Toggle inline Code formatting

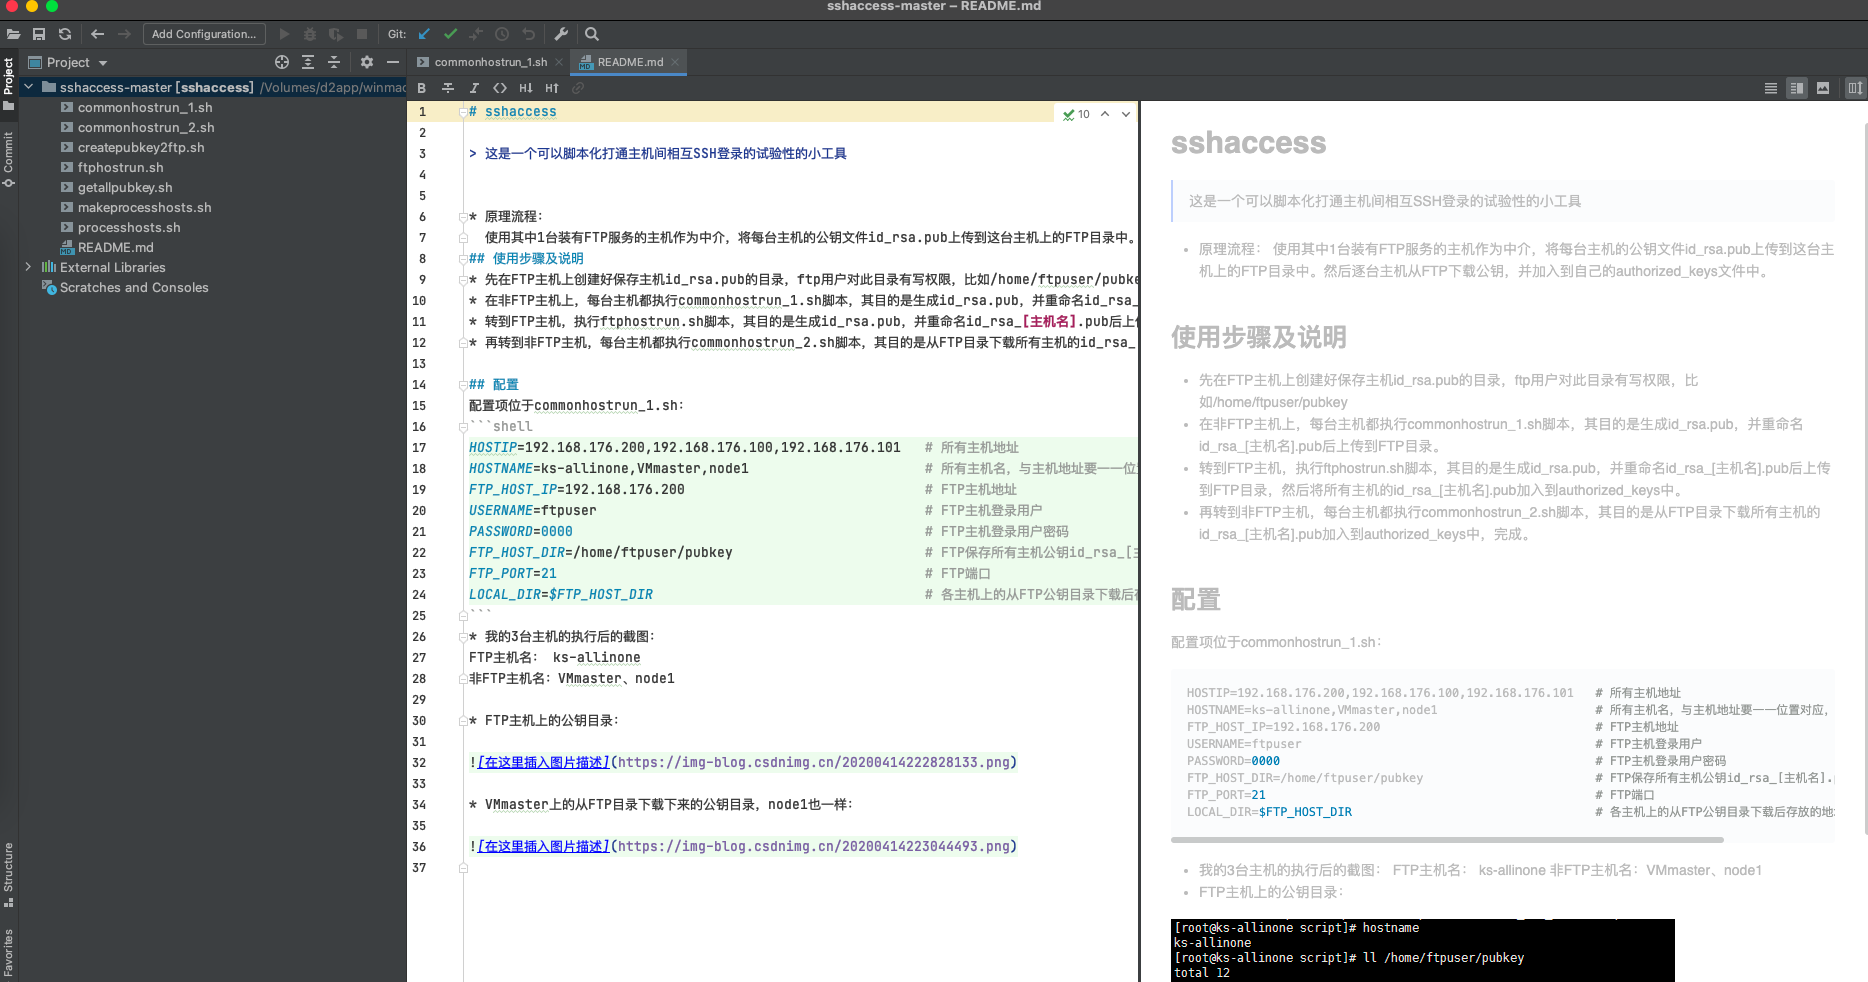pos(500,88)
